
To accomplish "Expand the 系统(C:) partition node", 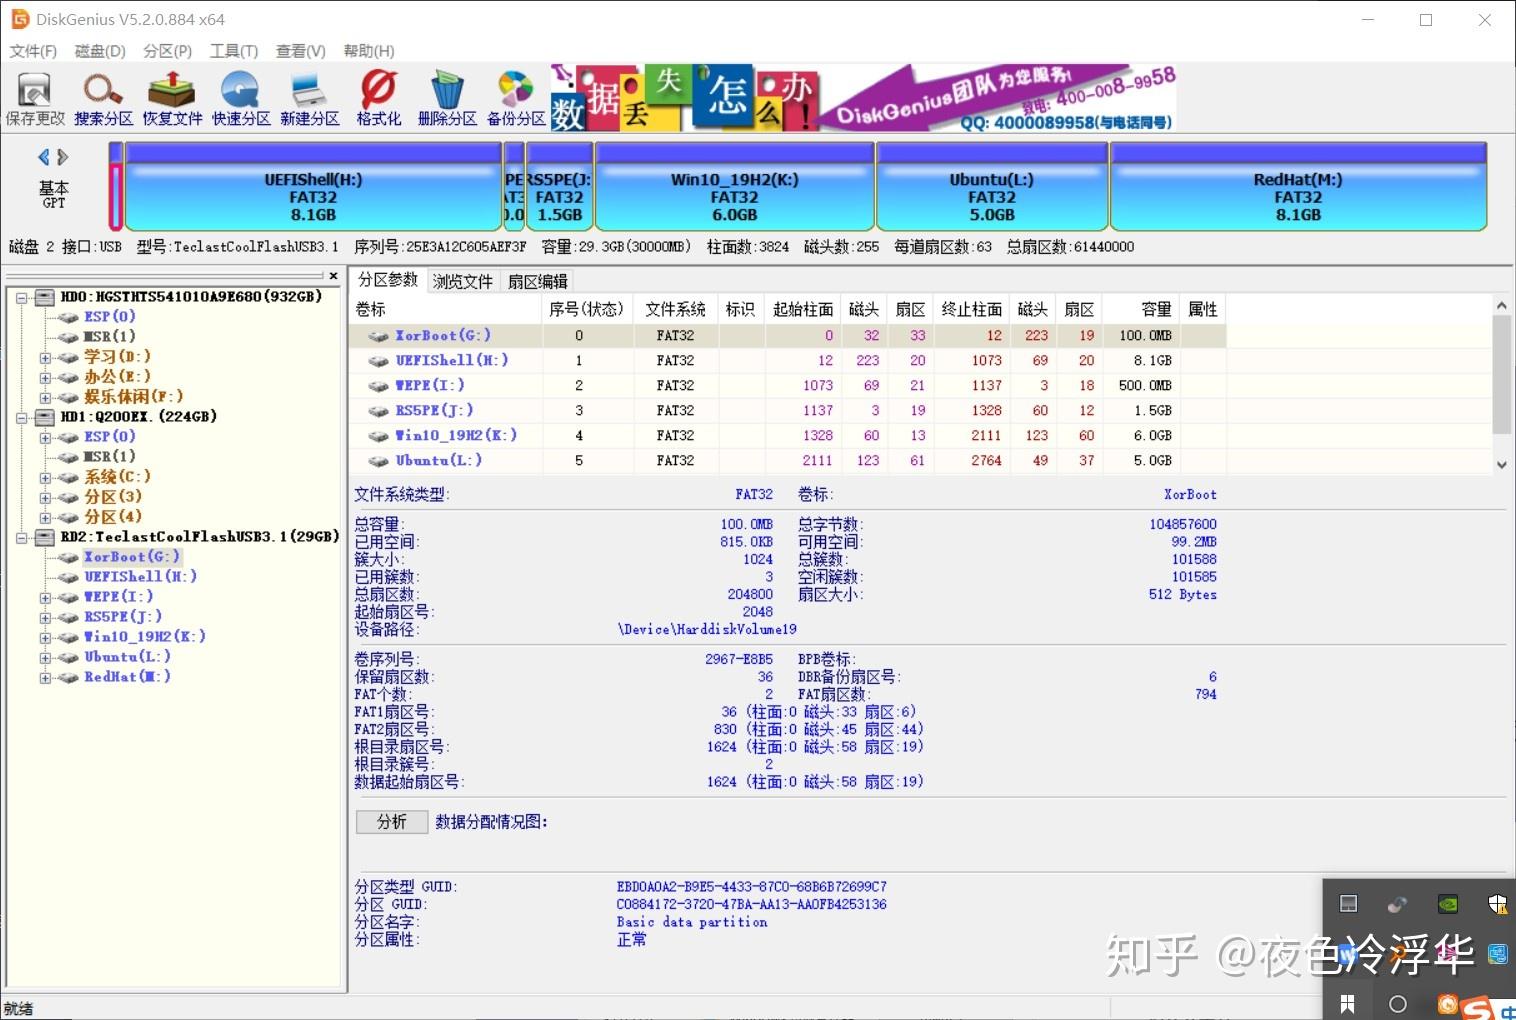I will pos(45,477).
